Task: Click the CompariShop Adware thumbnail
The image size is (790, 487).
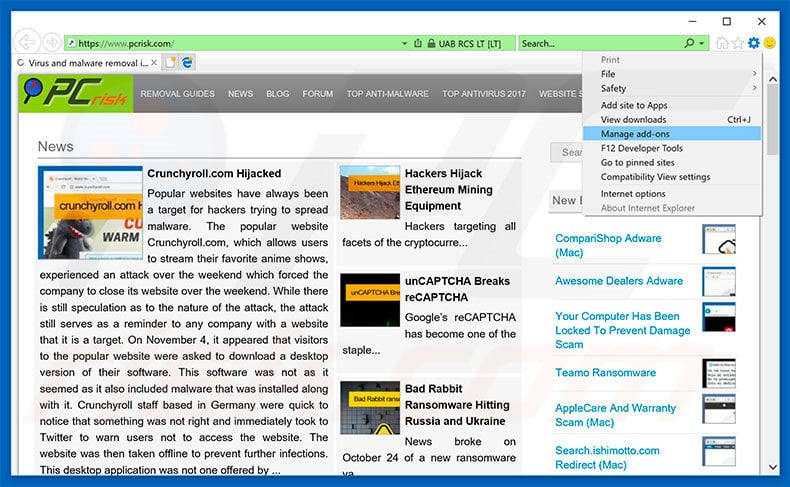Action: [719, 239]
